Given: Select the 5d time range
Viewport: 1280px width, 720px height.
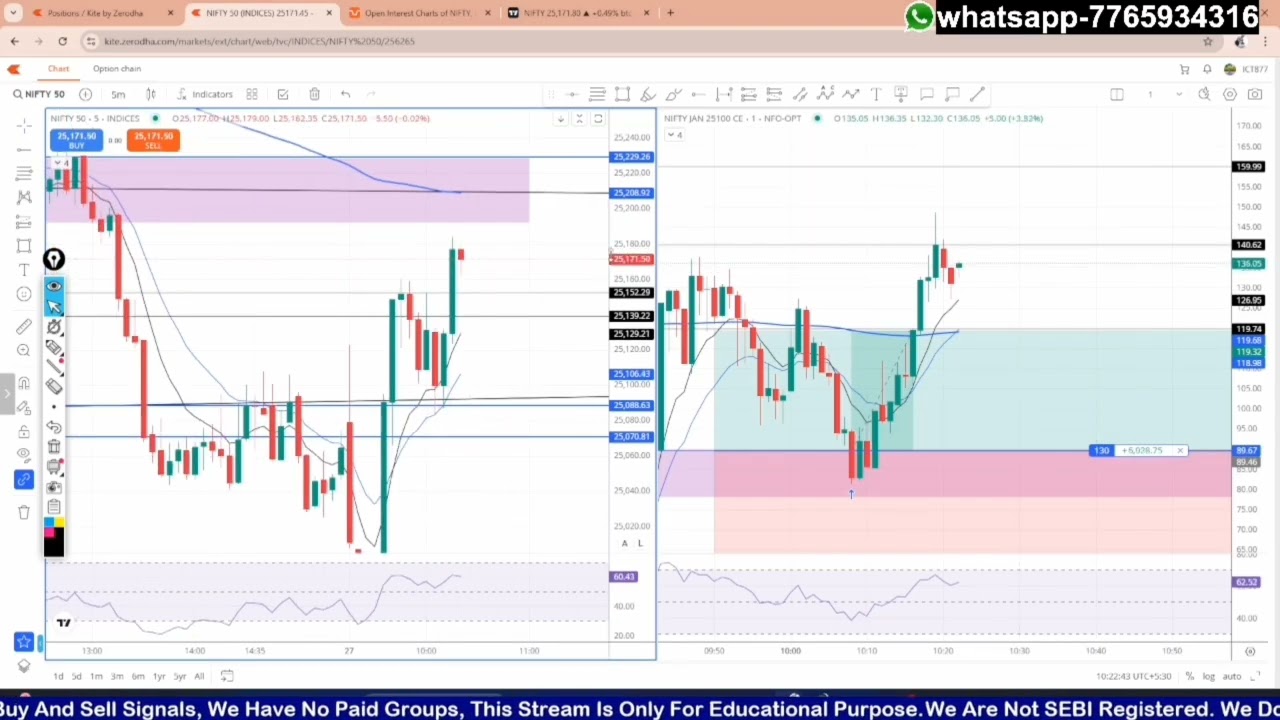Looking at the screenshot, I should 77,677.
